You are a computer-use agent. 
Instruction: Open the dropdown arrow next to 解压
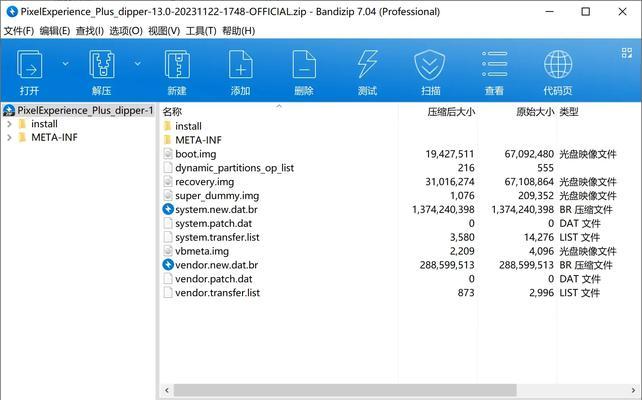[x=138, y=63]
